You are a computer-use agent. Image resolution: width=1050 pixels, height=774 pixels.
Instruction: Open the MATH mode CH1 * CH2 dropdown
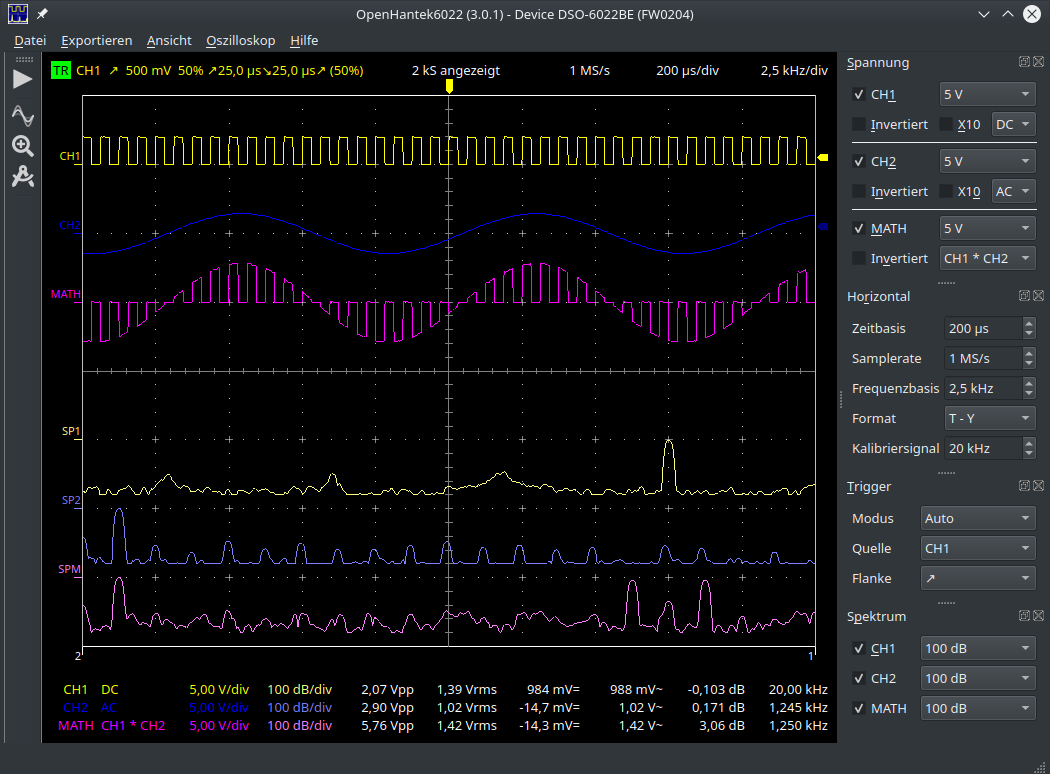point(988,258)
